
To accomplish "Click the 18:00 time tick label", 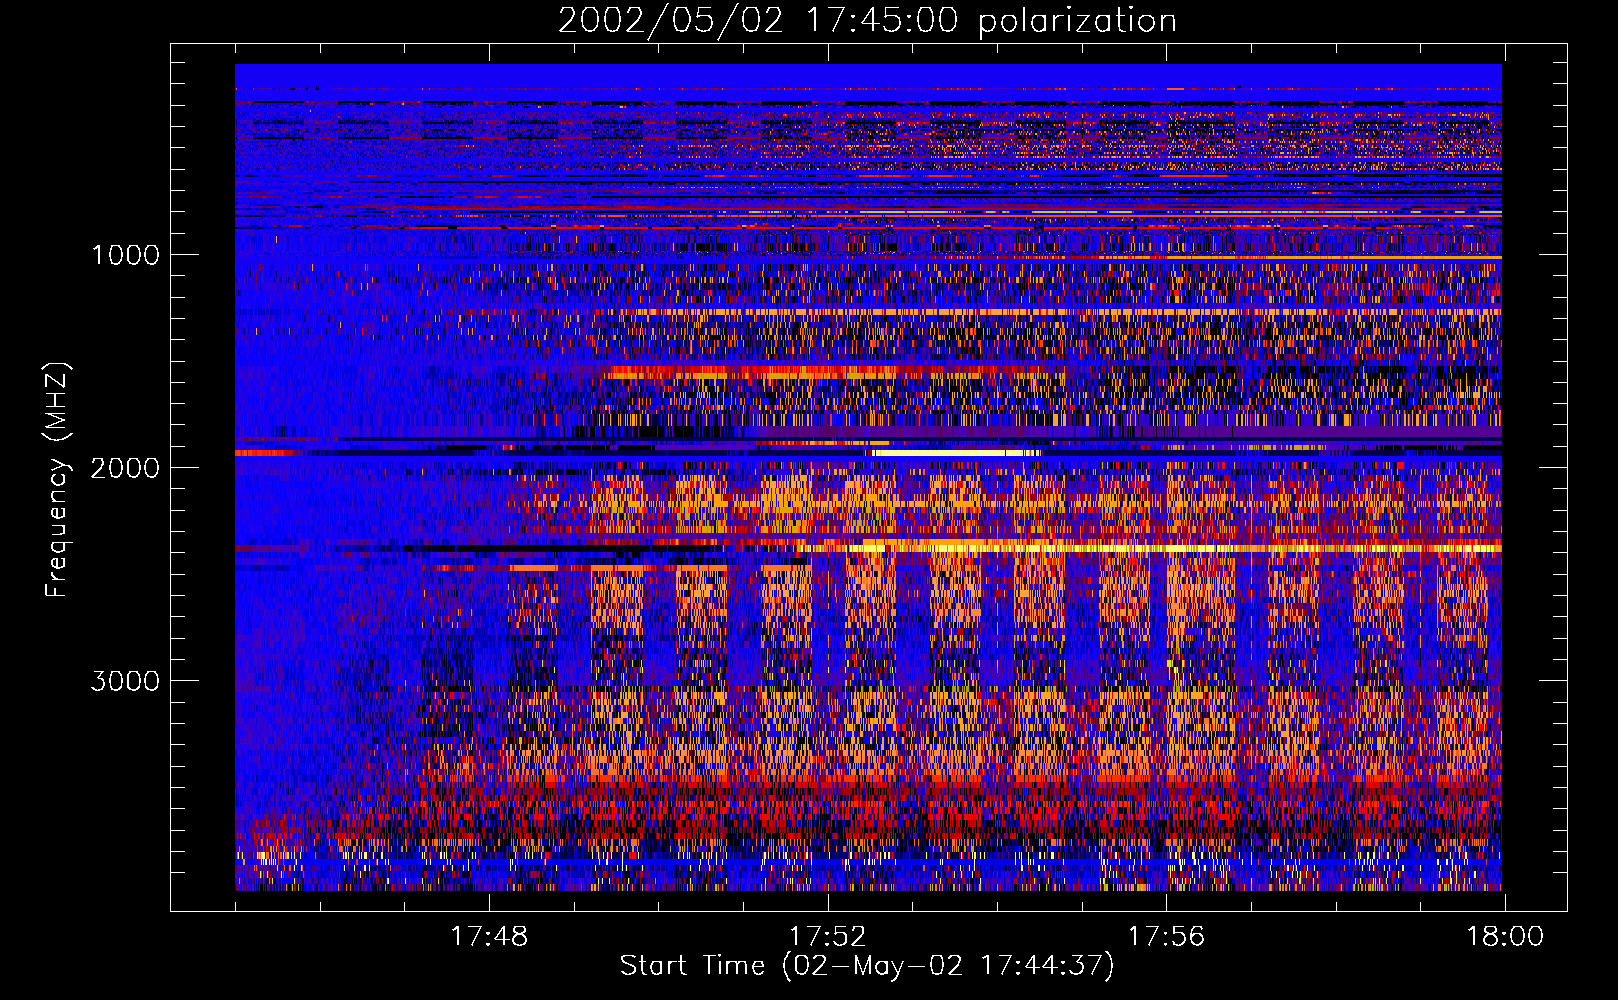I will 1505,937.
